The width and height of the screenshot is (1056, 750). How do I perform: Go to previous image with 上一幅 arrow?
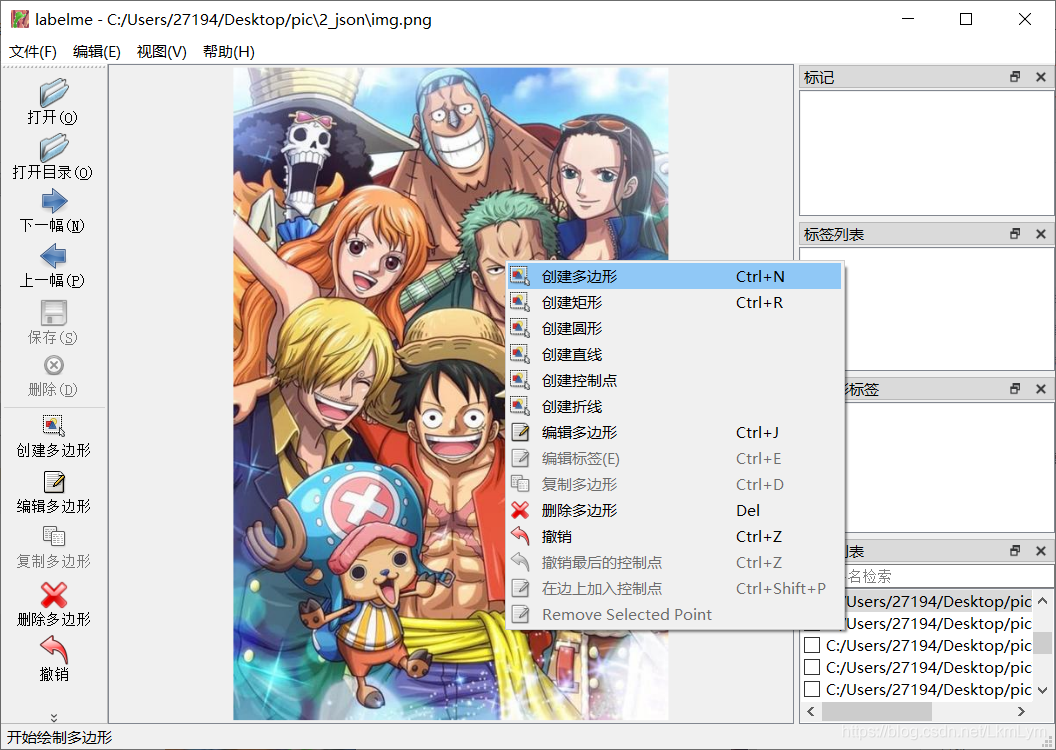click(53, 256)
